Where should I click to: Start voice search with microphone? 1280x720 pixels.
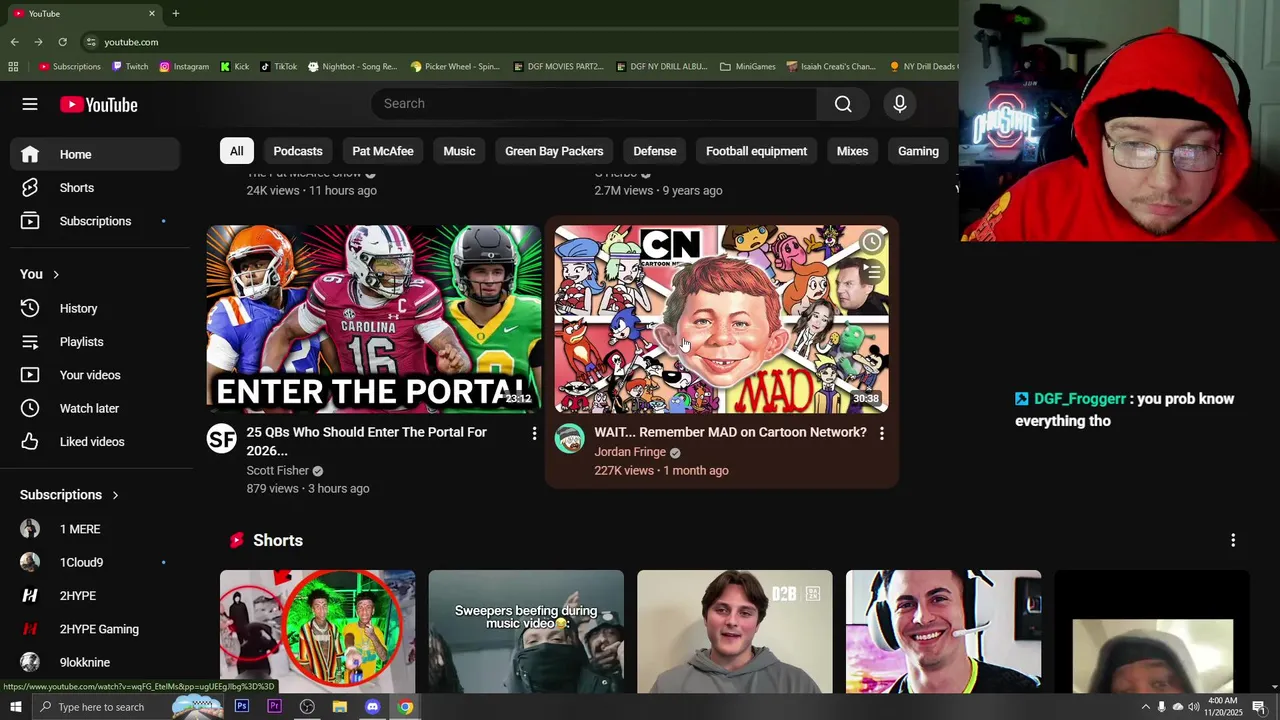click(899, 104)
